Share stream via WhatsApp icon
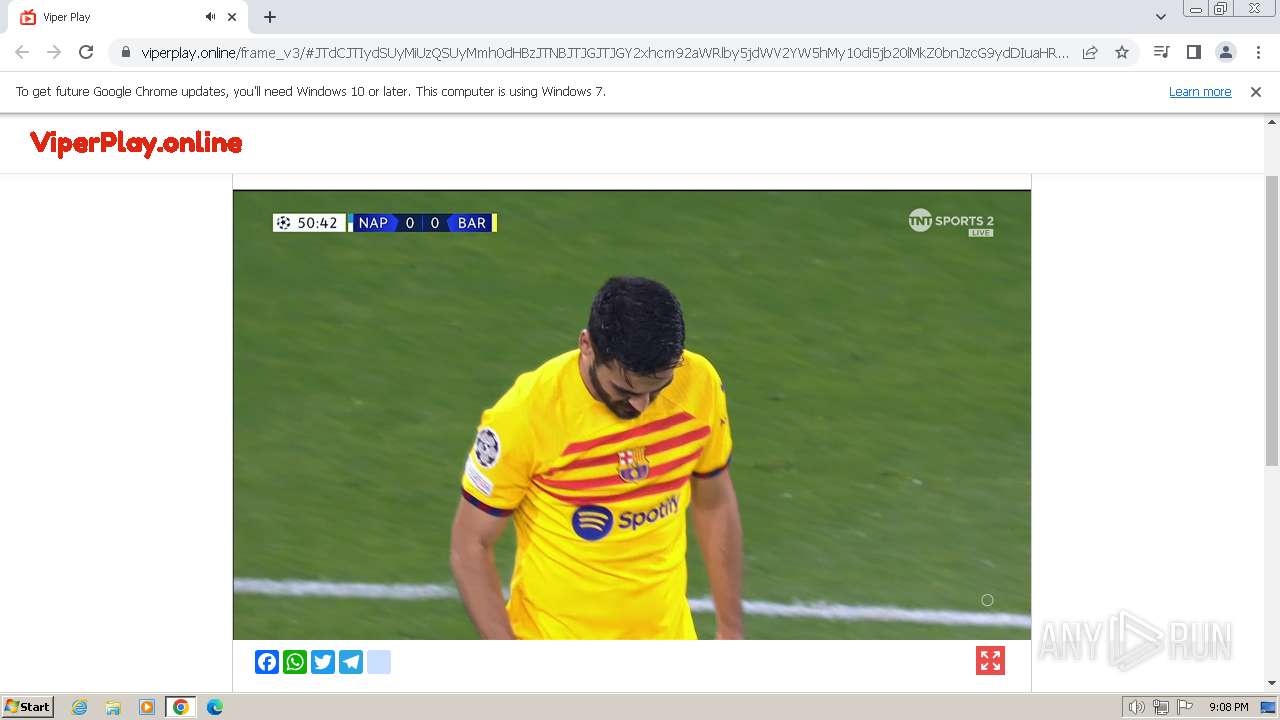Viewport: 1280px width, 720px height. (295, 662)
